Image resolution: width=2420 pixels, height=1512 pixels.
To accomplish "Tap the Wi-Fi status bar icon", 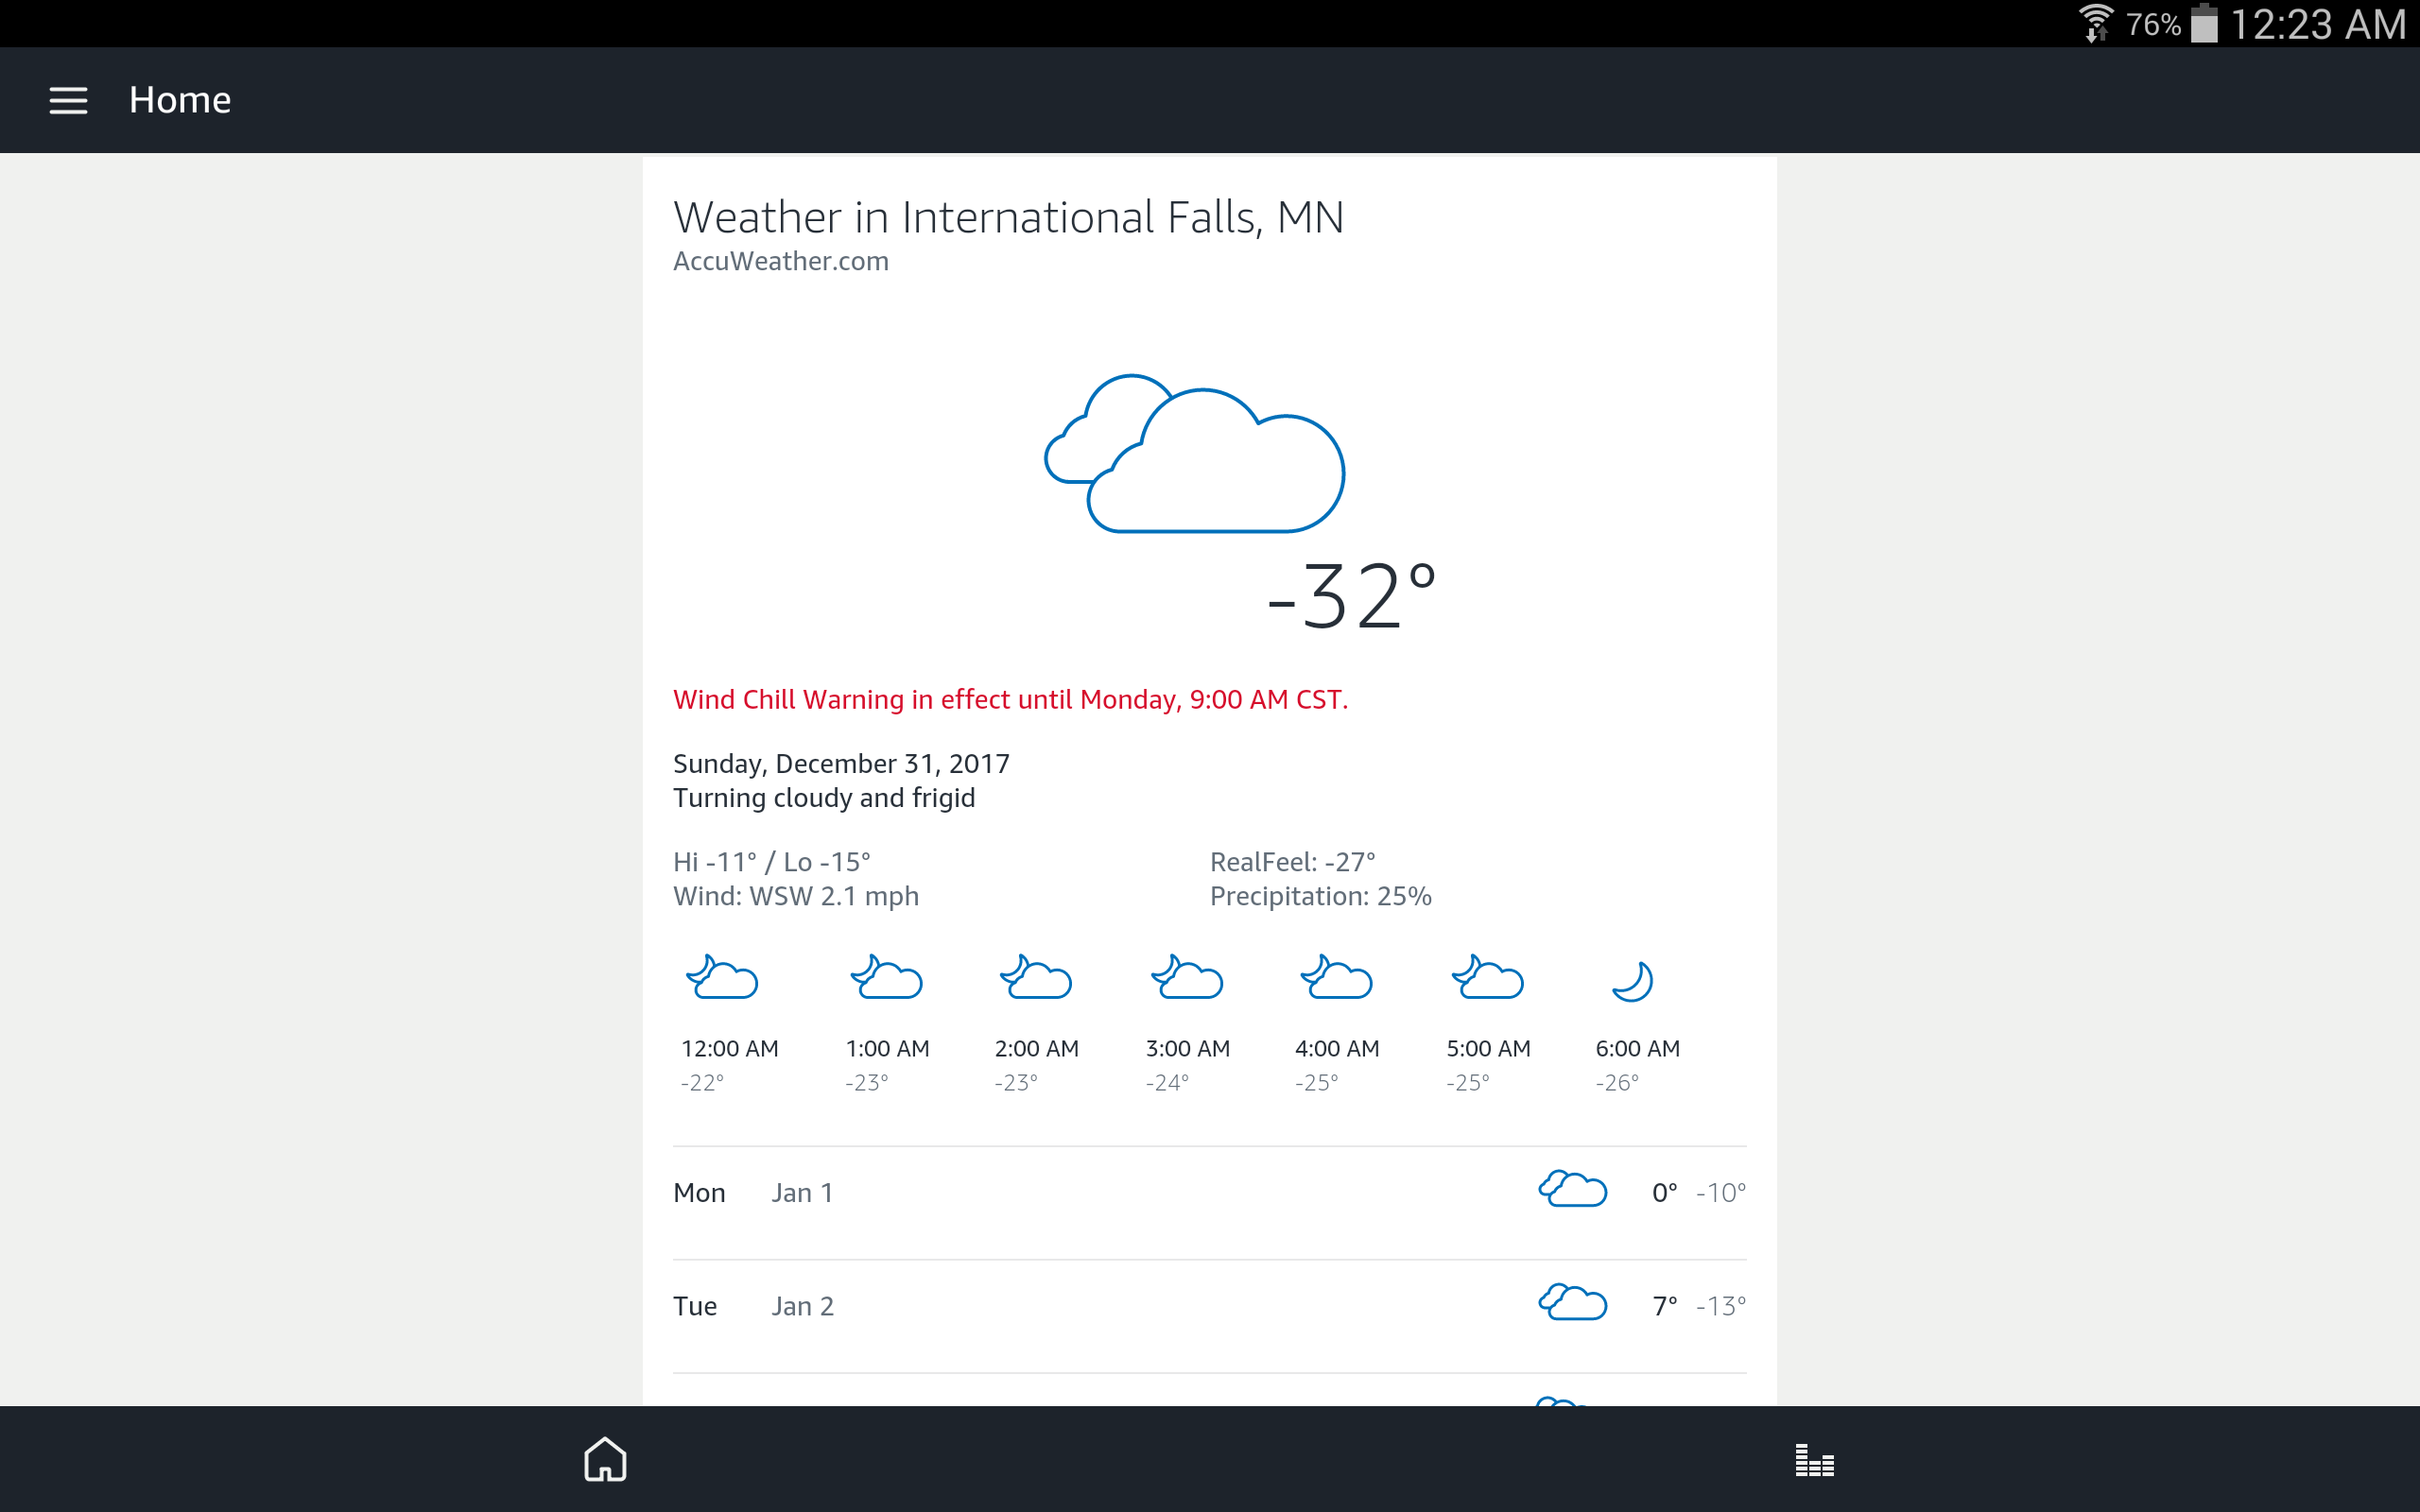I will click(x=2095, y=24).
